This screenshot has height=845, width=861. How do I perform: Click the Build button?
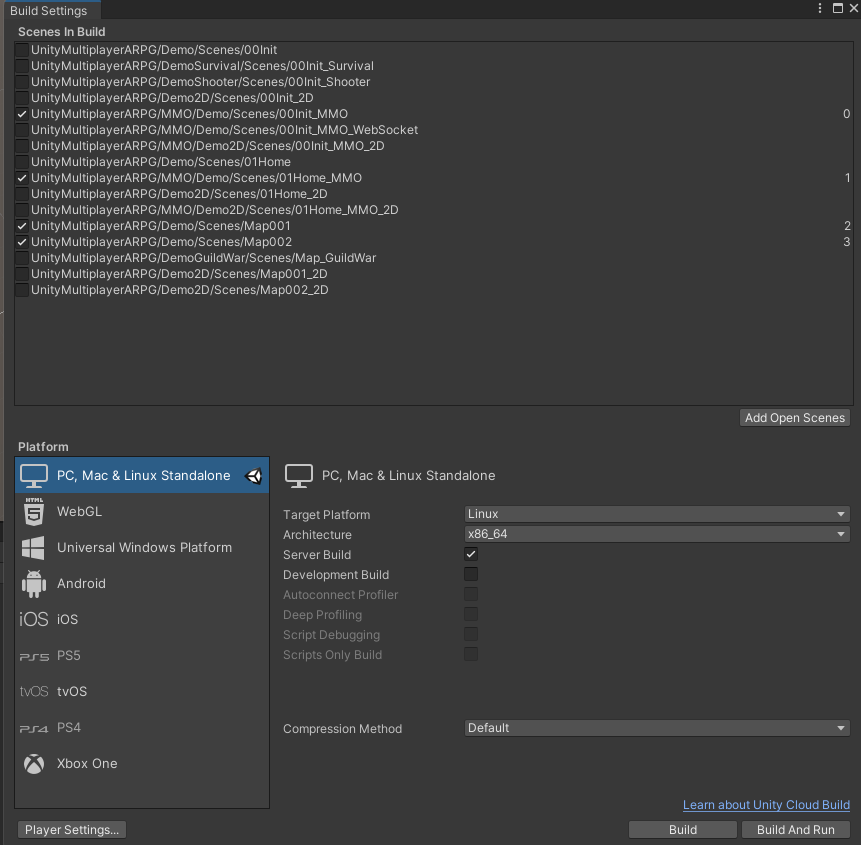coord(682,829)
